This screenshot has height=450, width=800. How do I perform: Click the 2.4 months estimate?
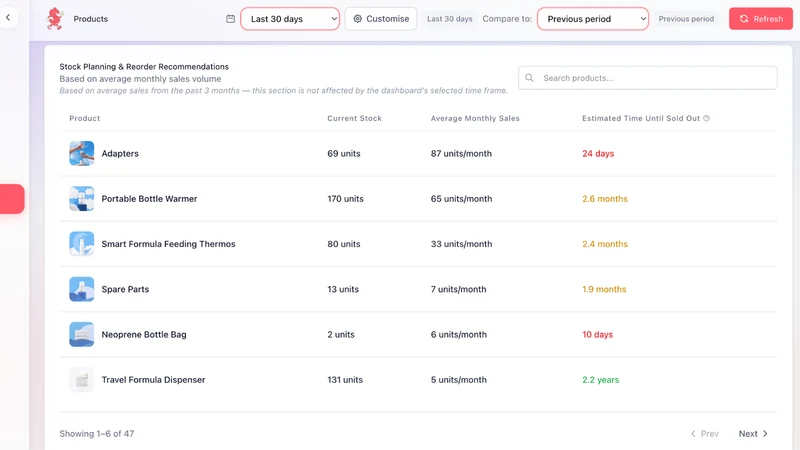(605, 244)
